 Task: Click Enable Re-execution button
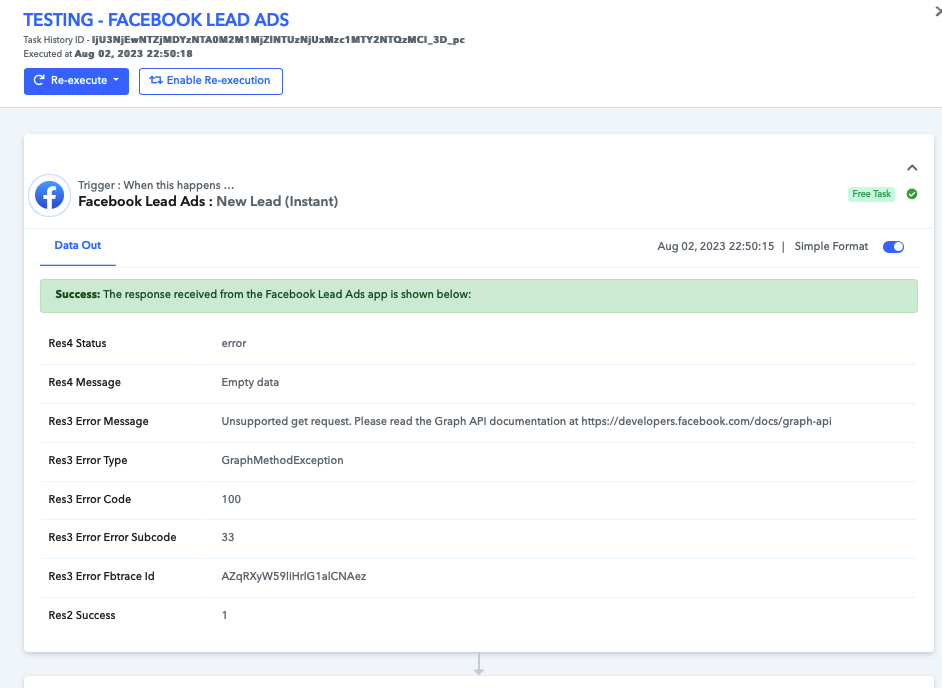pyautogui.click(x=211, y=81)
